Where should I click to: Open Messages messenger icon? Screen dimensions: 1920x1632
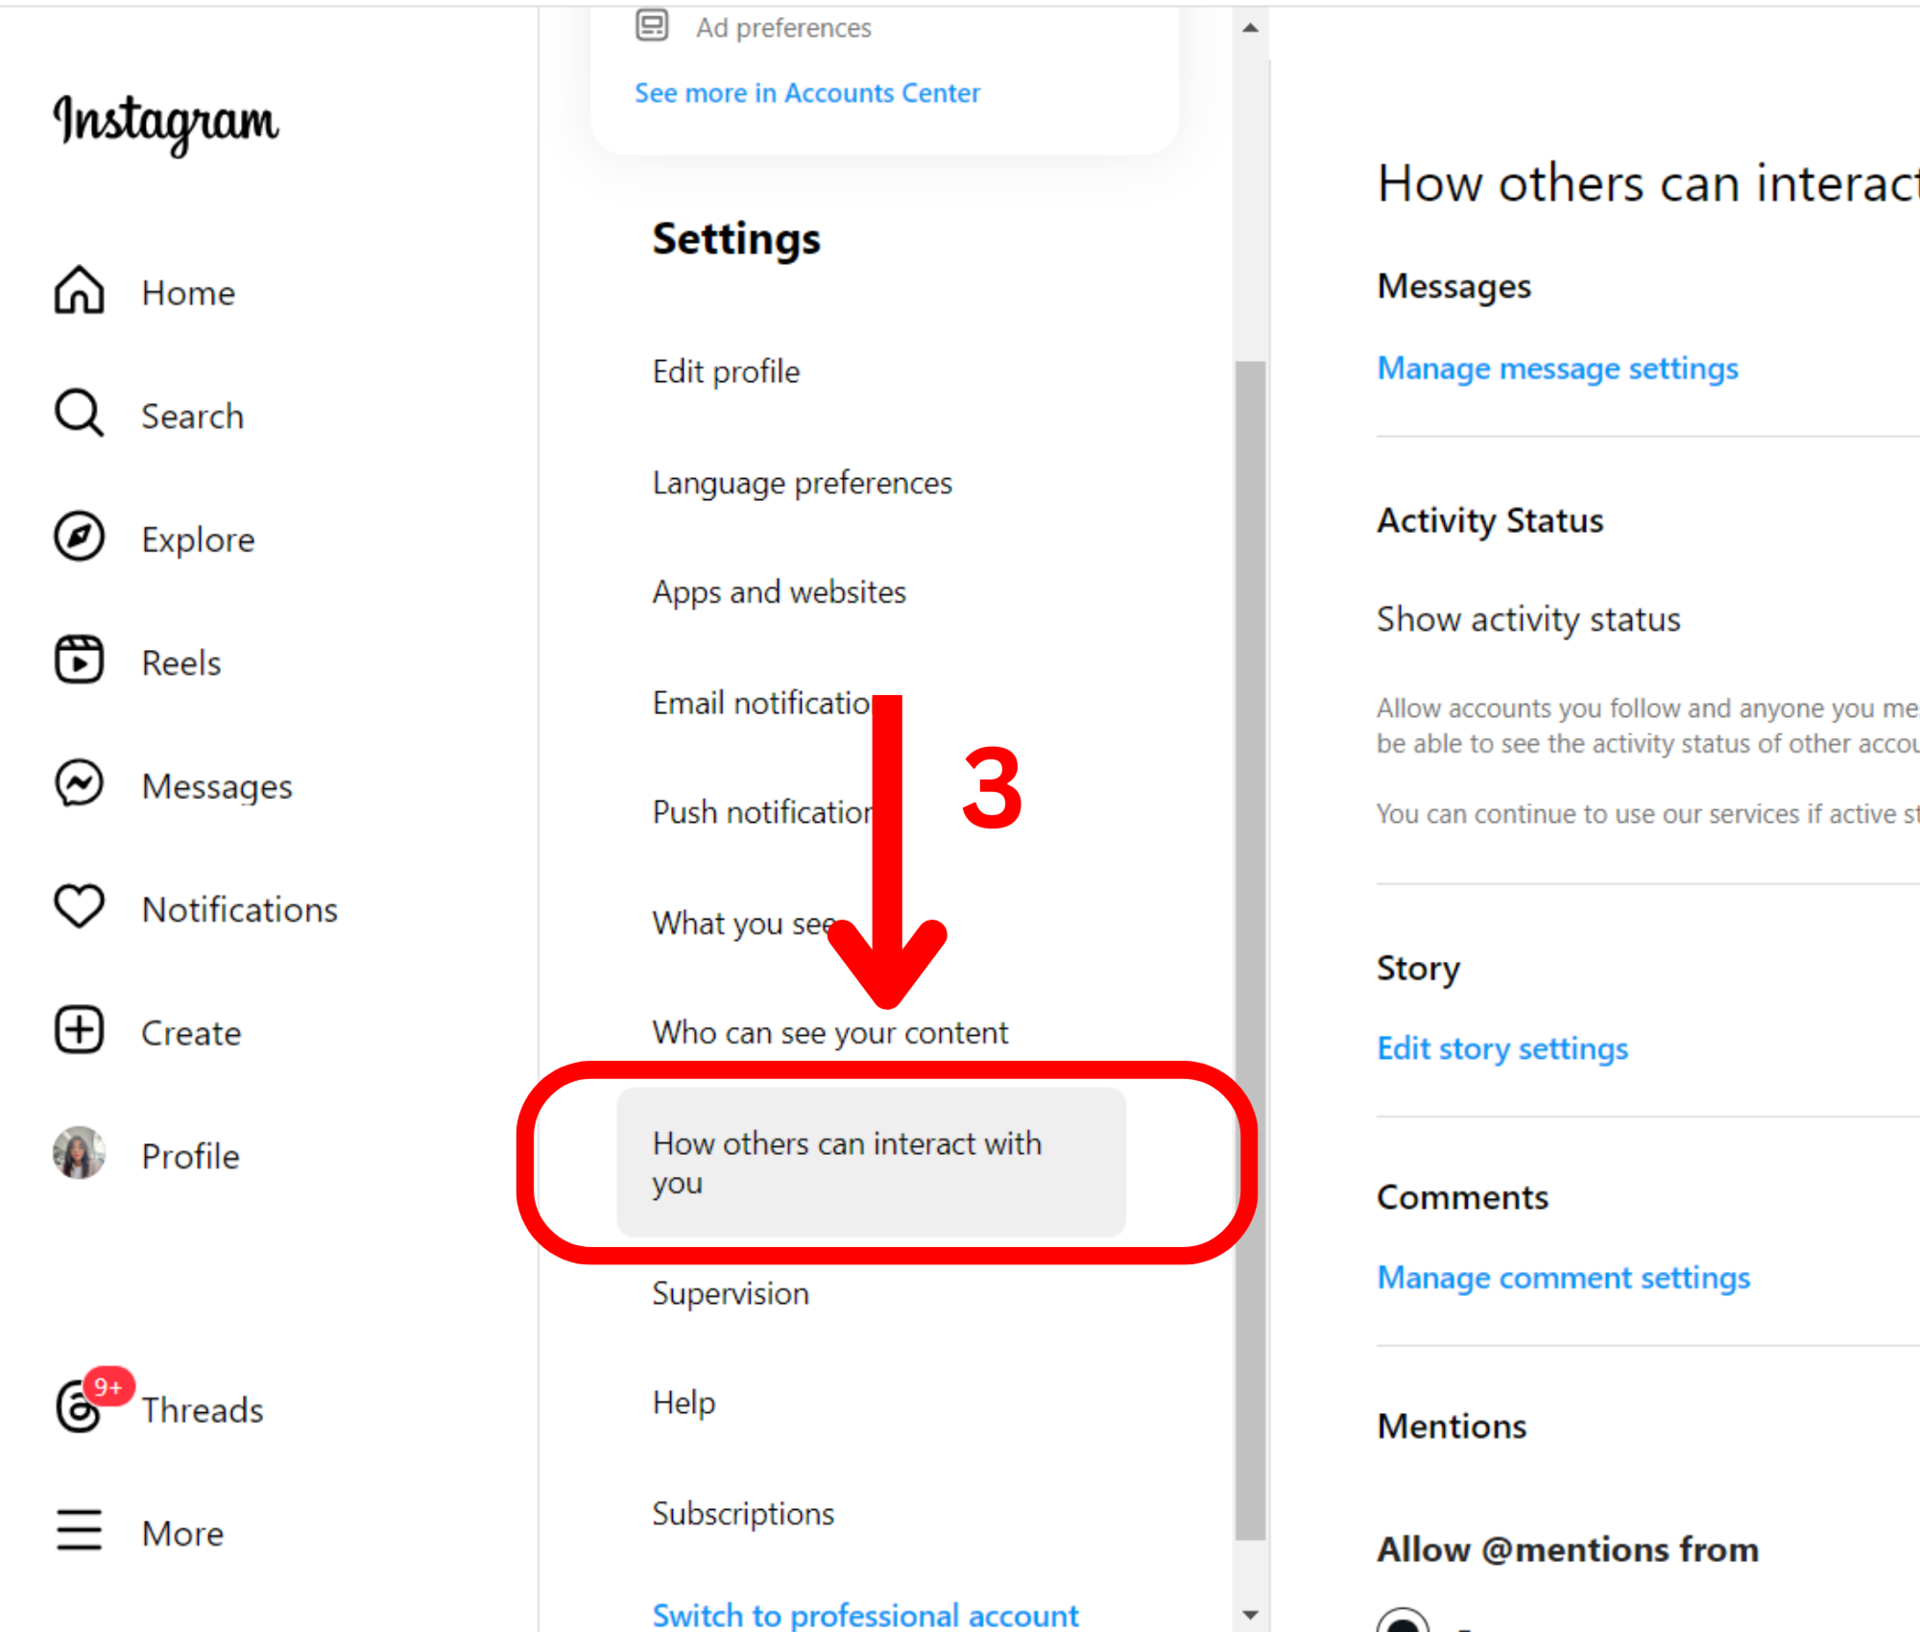79,784
